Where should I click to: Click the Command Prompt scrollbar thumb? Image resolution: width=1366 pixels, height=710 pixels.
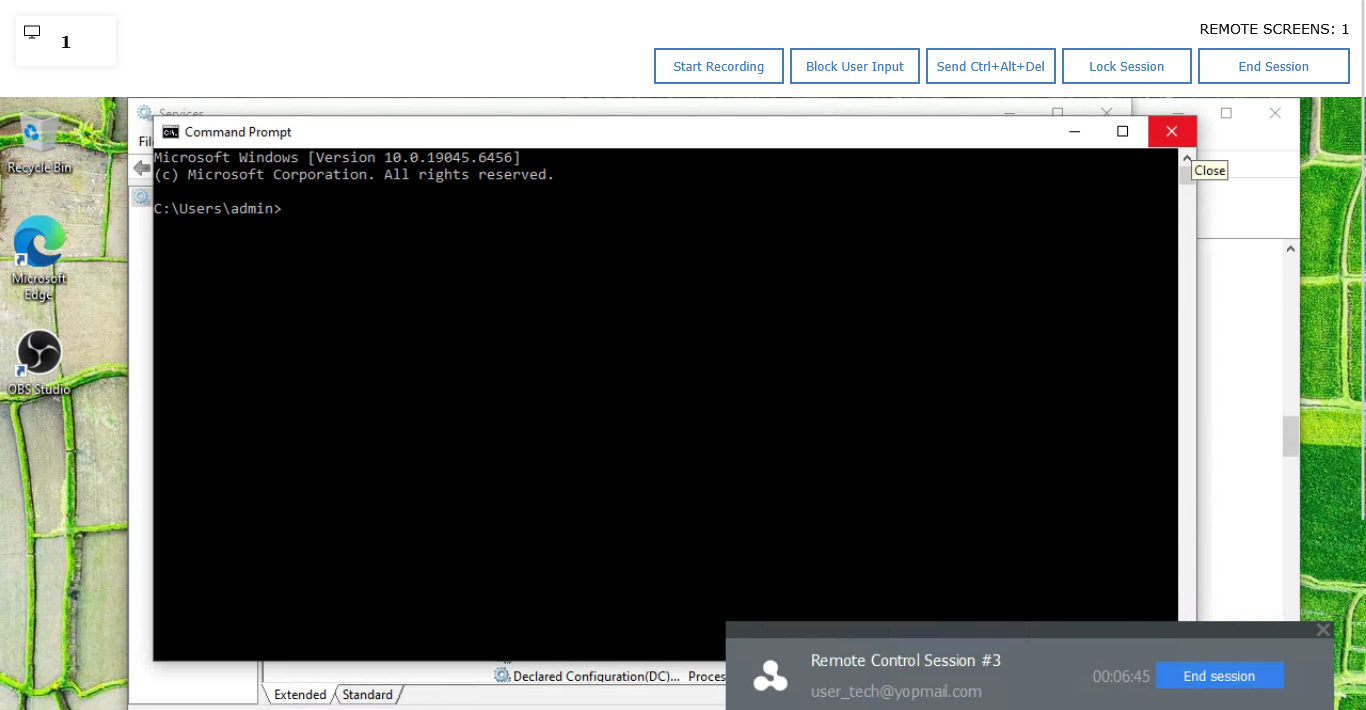click(1187, 175)
